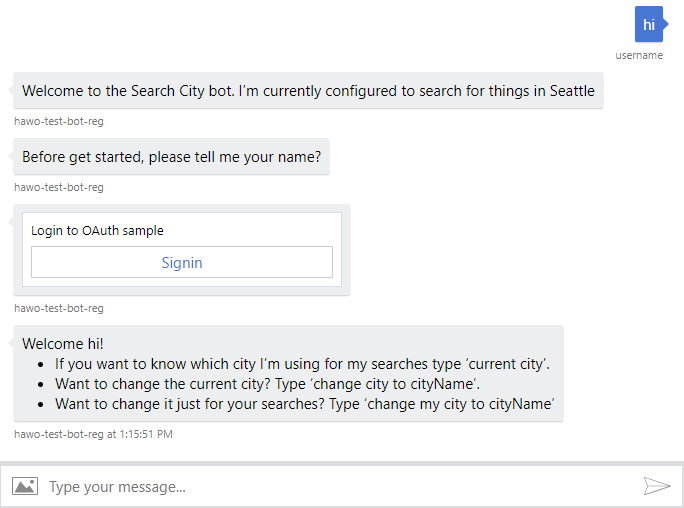The width and height of the screenshot is (684, 508).
Task: Click the 'Welcome hi!' greeting text
Action: click(62, 343)
